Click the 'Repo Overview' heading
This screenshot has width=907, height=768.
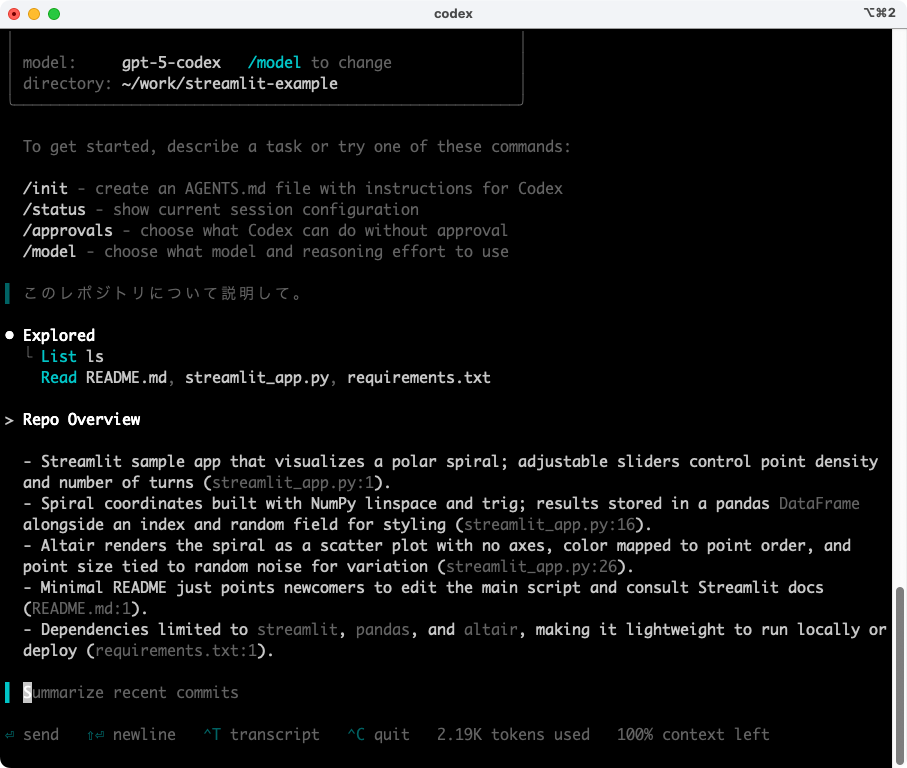click(x=82, y=420)
